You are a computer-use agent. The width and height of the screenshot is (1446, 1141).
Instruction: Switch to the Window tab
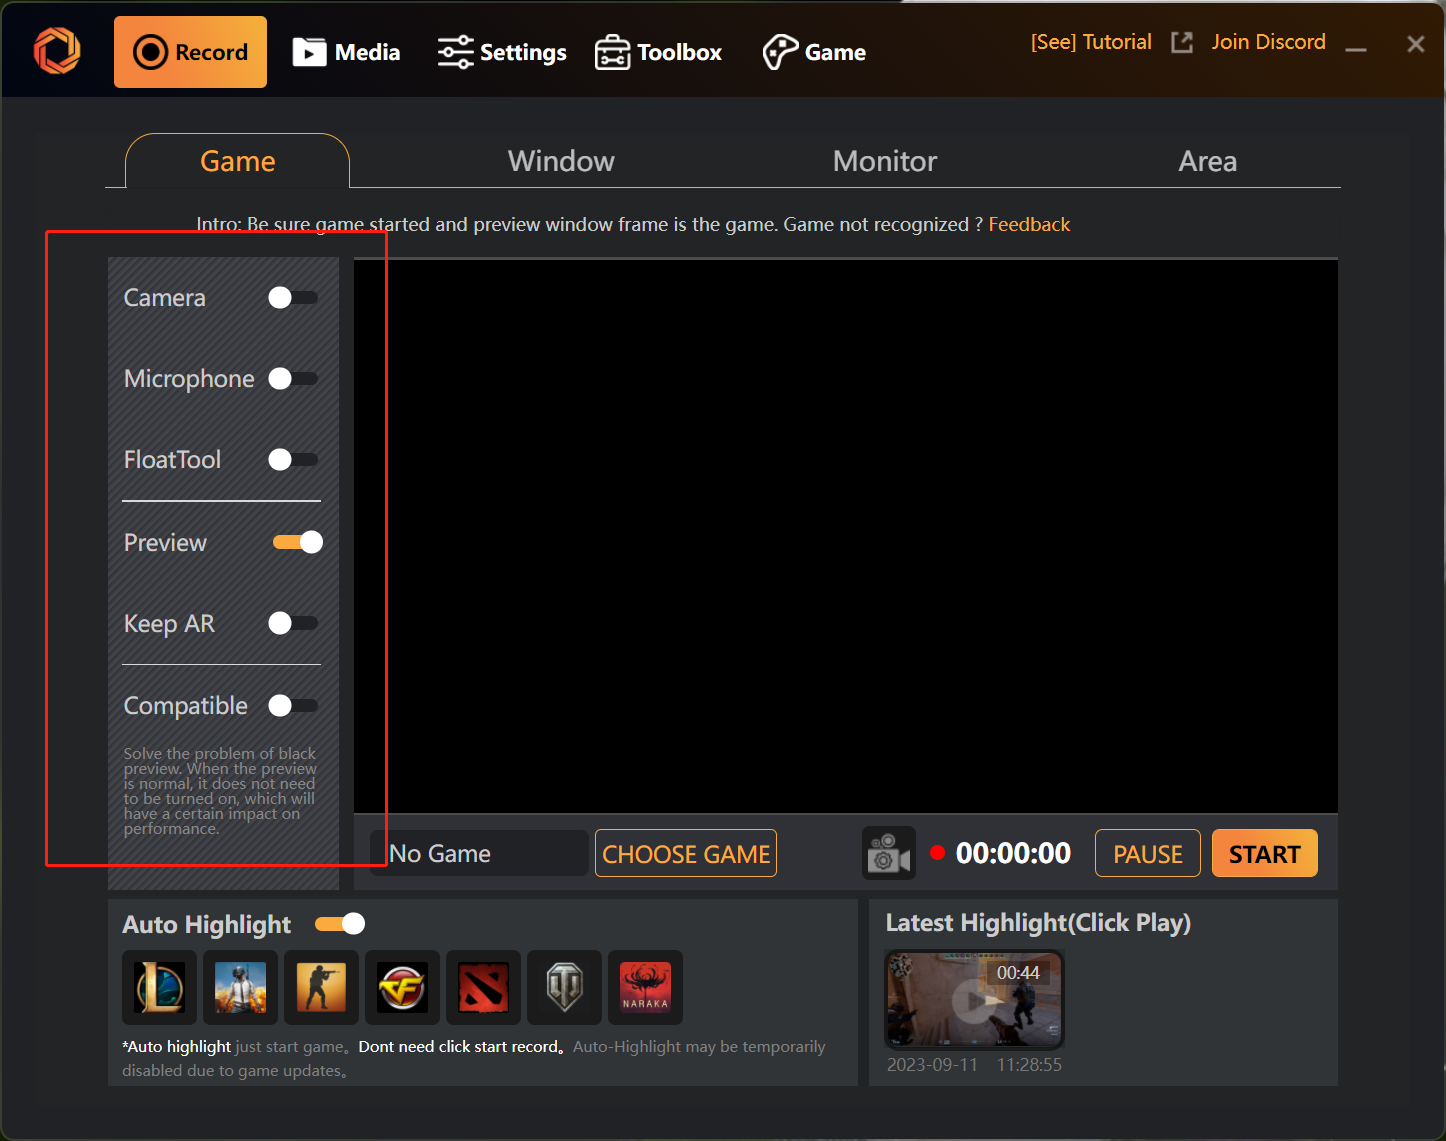pyautogui.click(x=561, y=161)
